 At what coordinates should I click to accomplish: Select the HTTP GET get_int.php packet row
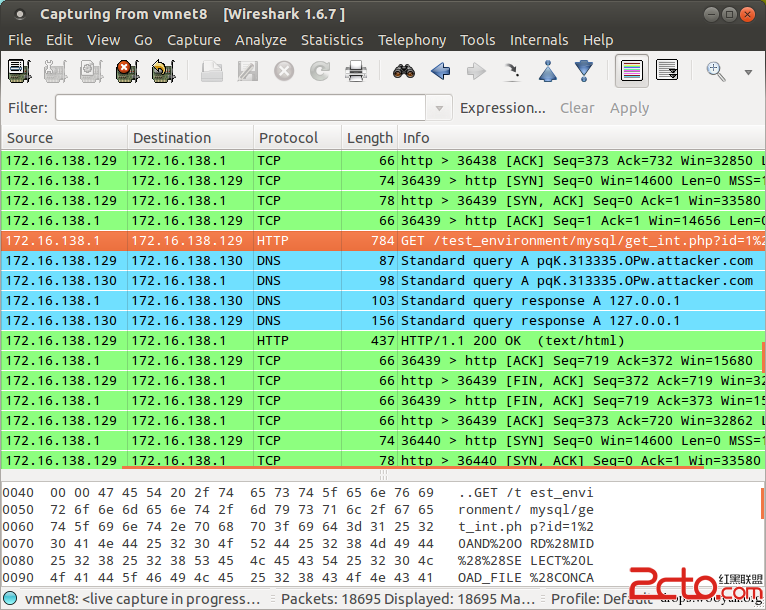pyautogui.click(x=383, y=241)
